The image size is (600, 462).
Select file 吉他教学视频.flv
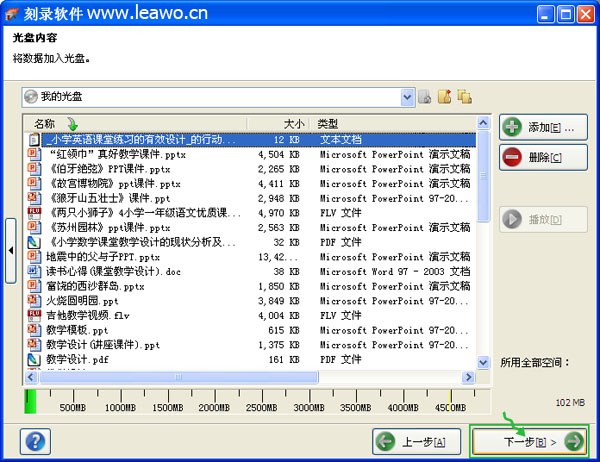(251, 316)
